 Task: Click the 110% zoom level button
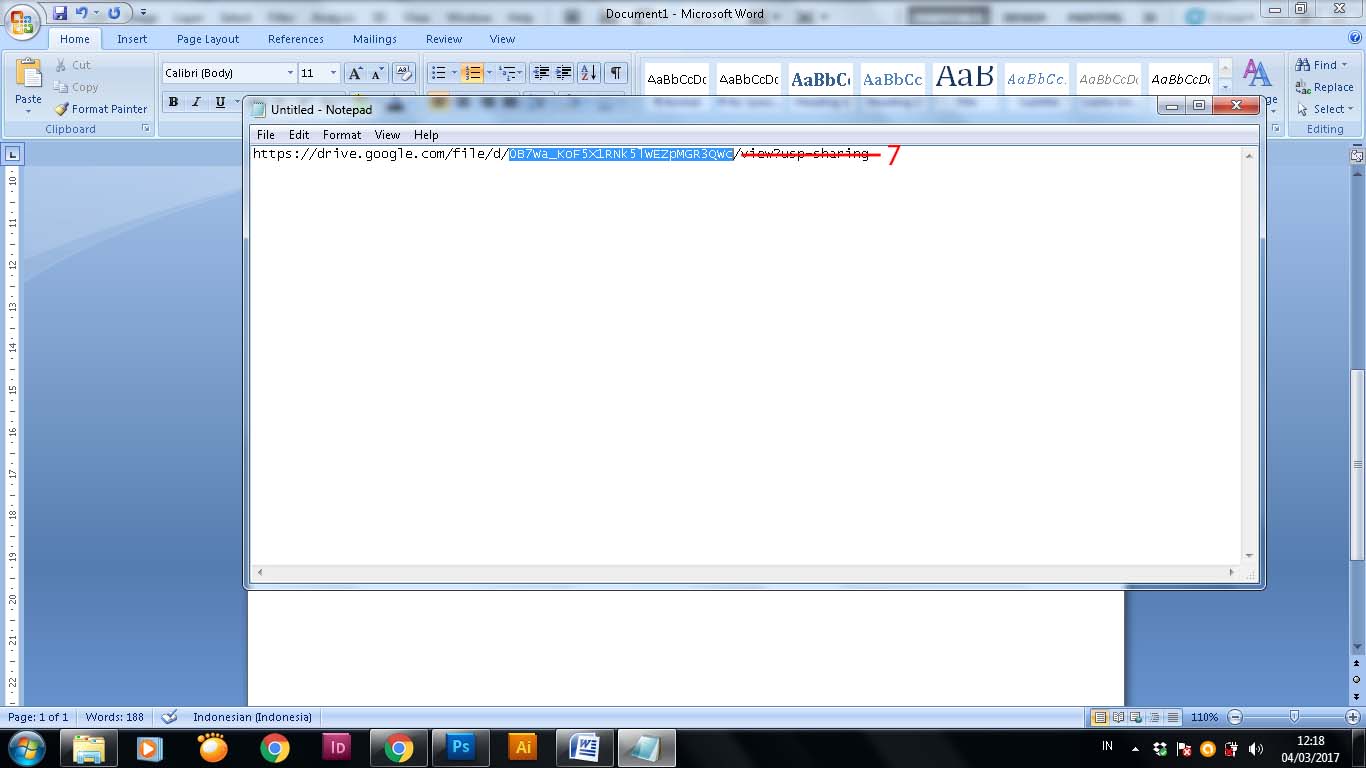coord(1204,717)
